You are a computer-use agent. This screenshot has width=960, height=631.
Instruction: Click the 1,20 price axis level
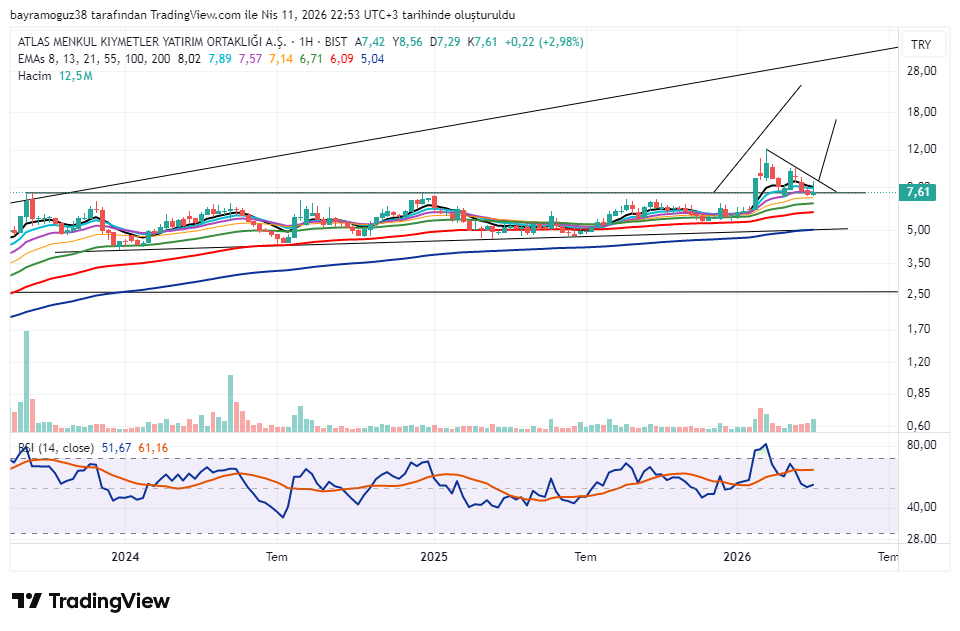[x=920, y=362]
